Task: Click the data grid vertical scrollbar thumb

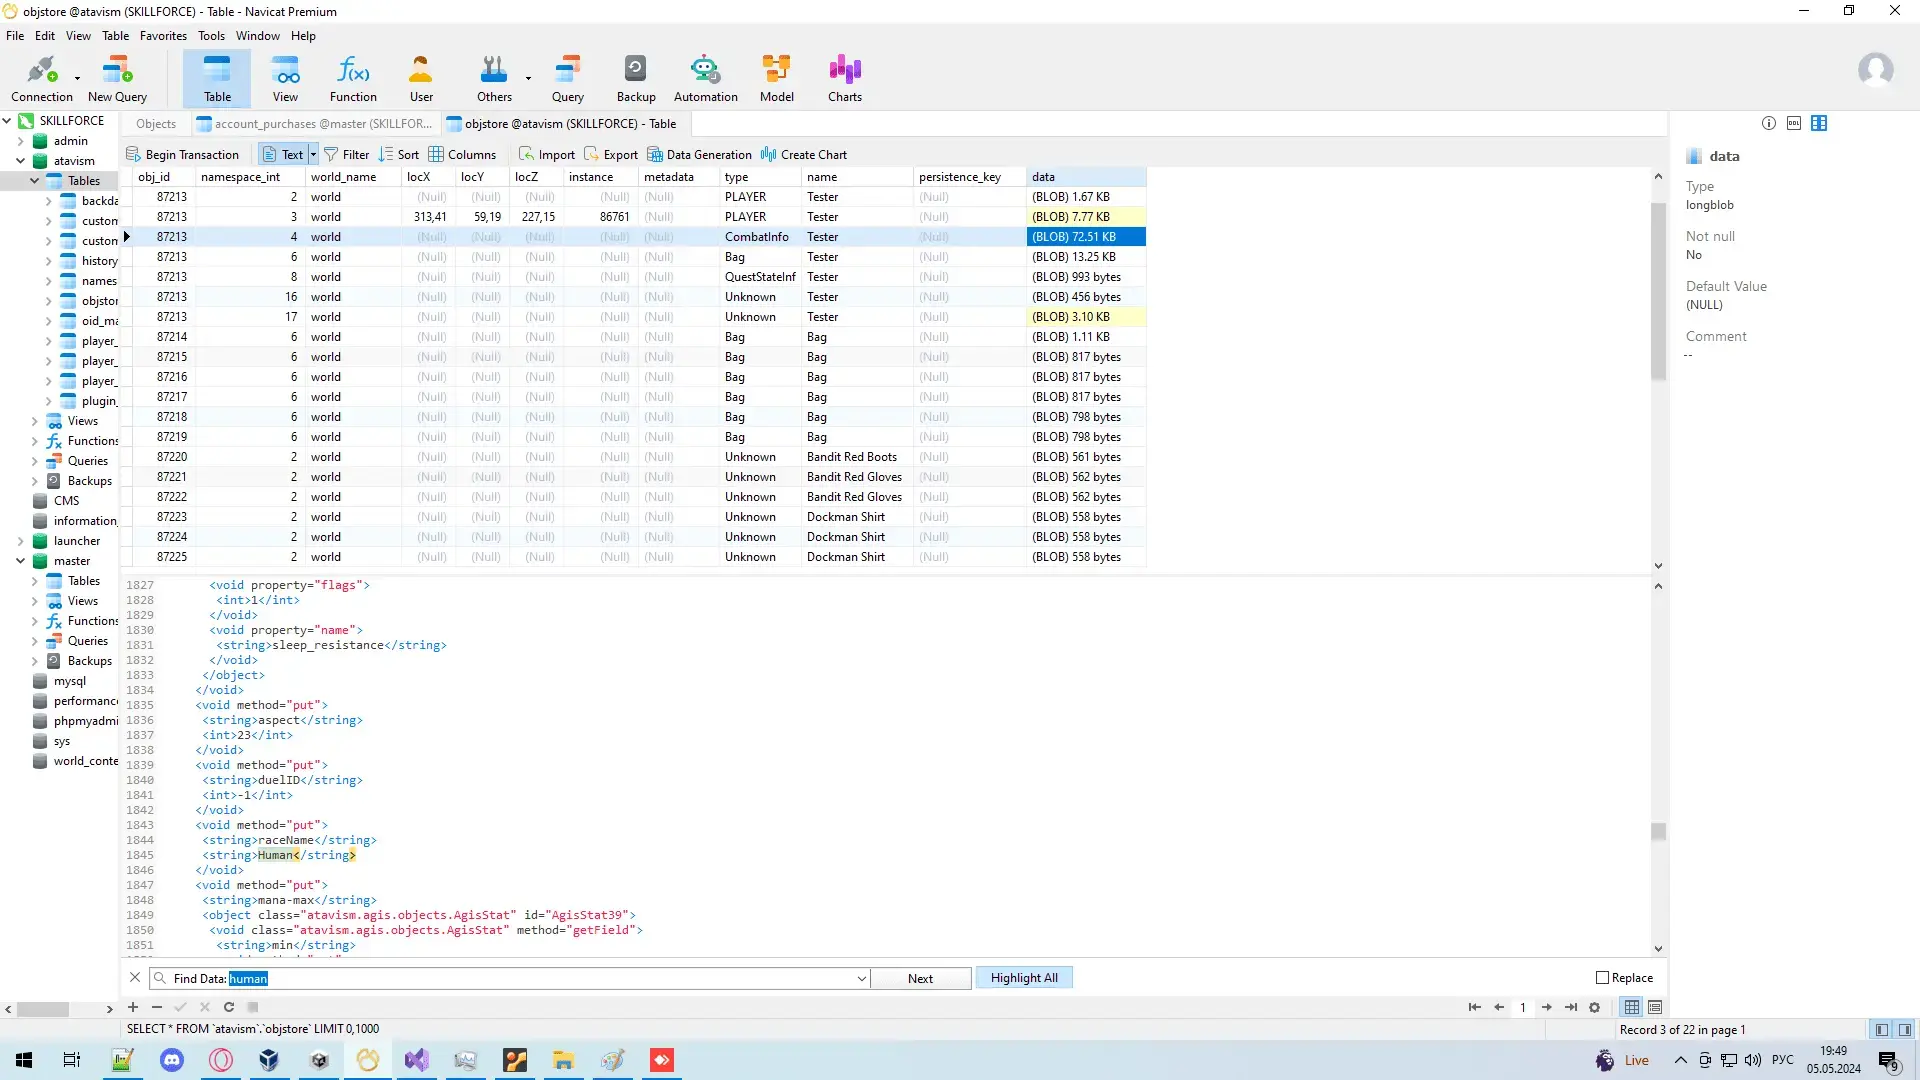Action: [x=1658, y=290]
